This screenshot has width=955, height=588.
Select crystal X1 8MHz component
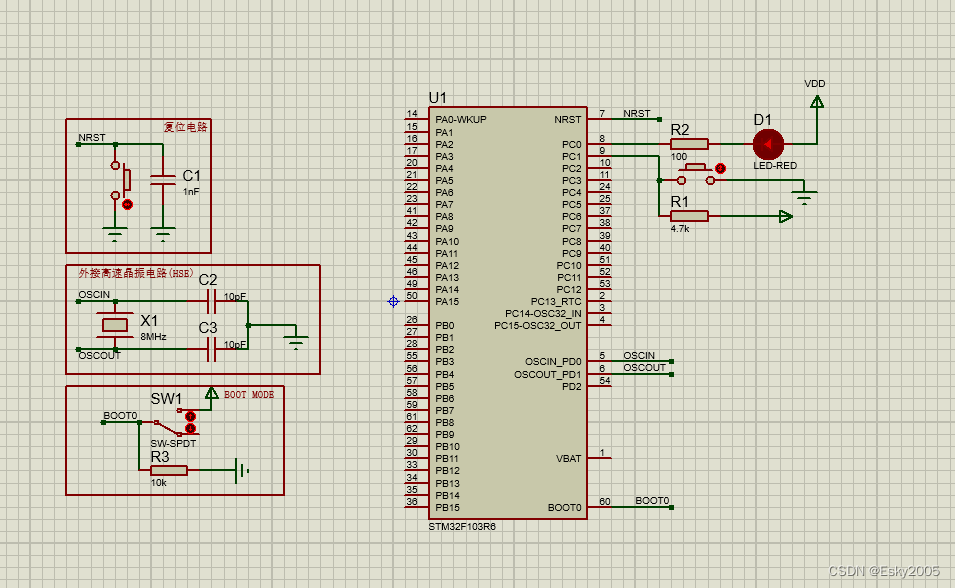tap(115, 325)
